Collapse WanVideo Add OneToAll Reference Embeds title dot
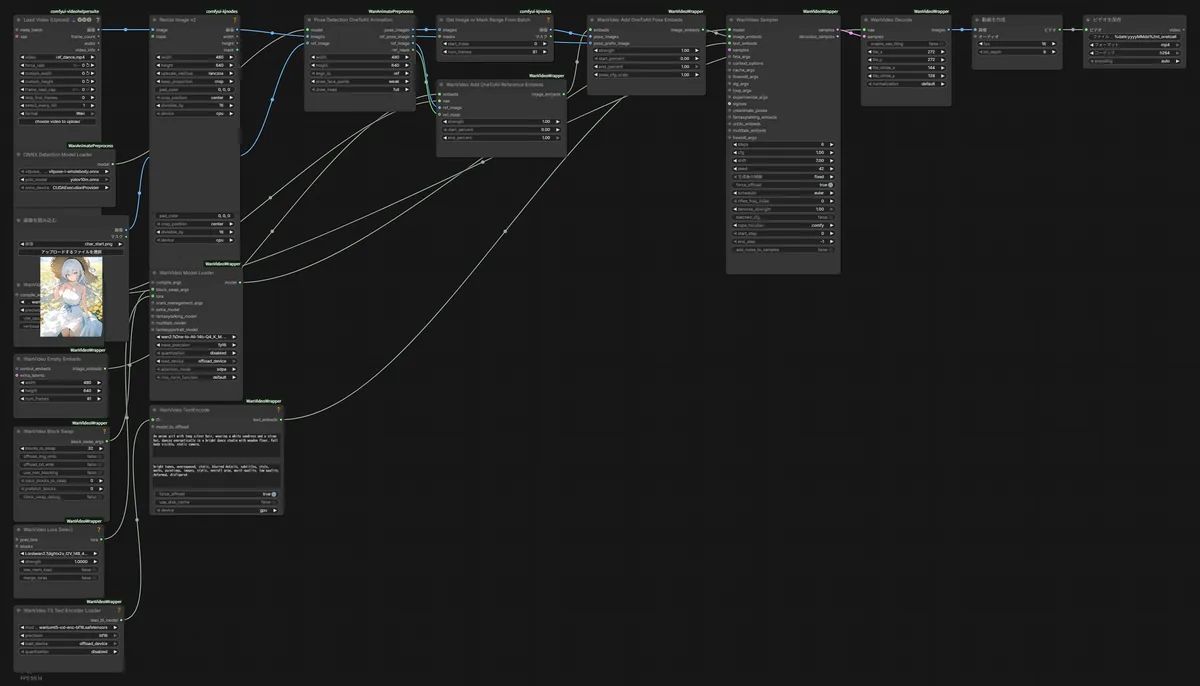The height and width of the screenshot is (686, 1200). [442, 85]
